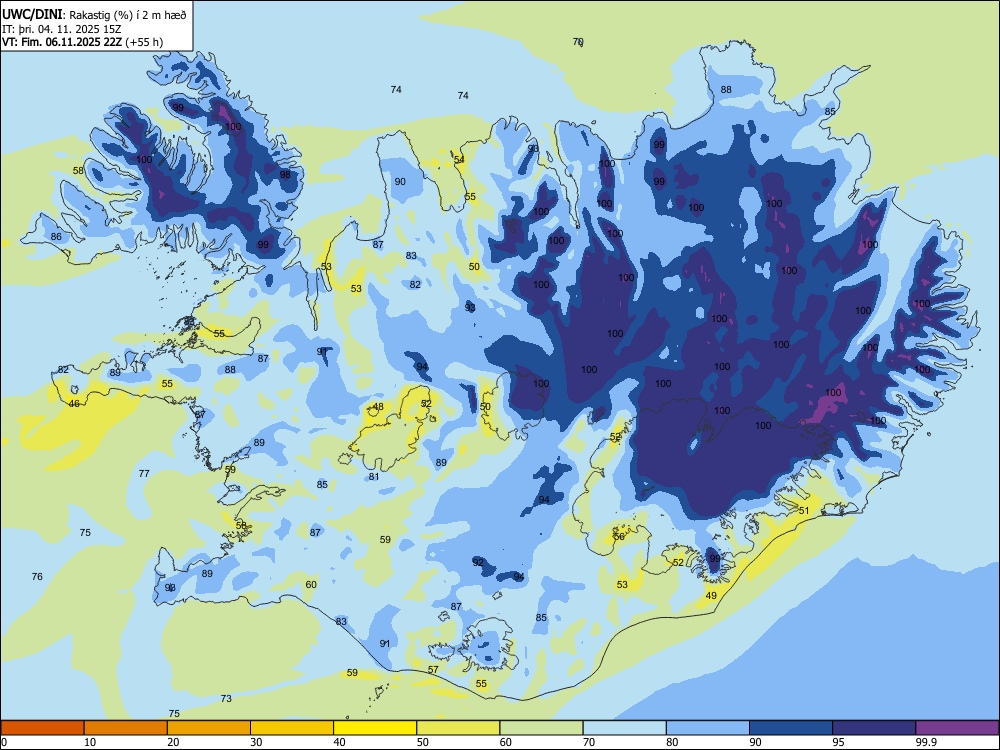Click the offshore value '73' in the southwest

pyautogui.click(x=226, y=699)
